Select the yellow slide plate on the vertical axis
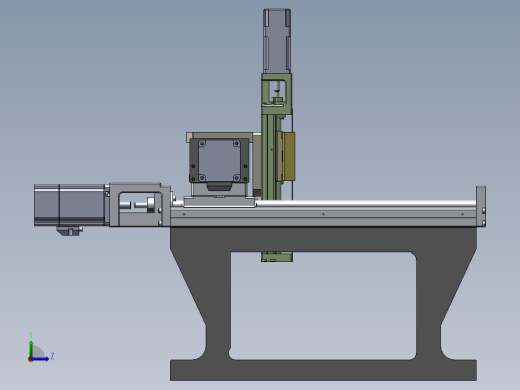The image size is (520, 390). pos(289,156)
